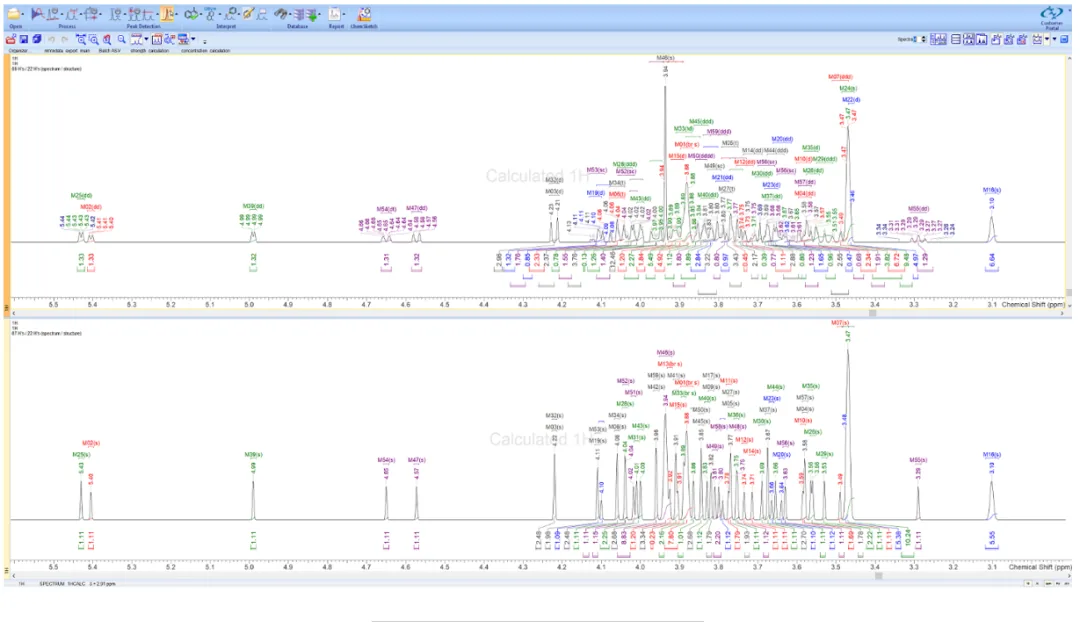Click the Spectra number stepper field
Image resolution: width=1080 pixels, height=622 pixels.
[920, 39]
